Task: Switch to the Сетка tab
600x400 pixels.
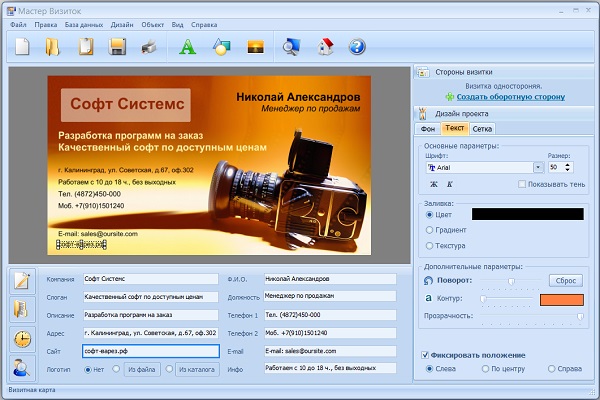Action: (482, 128)
